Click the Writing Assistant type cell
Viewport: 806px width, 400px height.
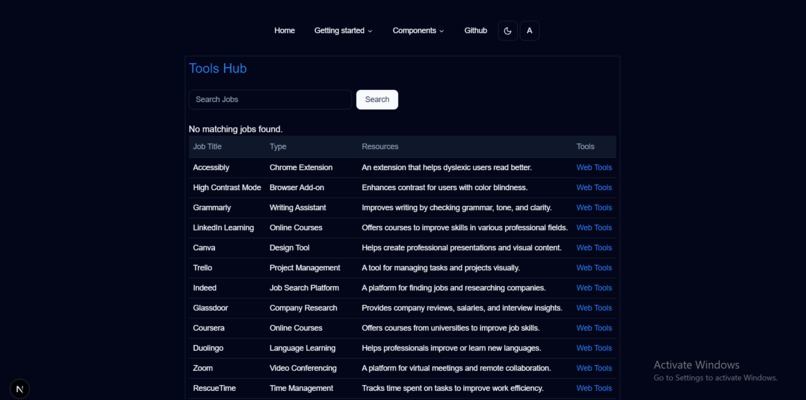tap(298, 208)
